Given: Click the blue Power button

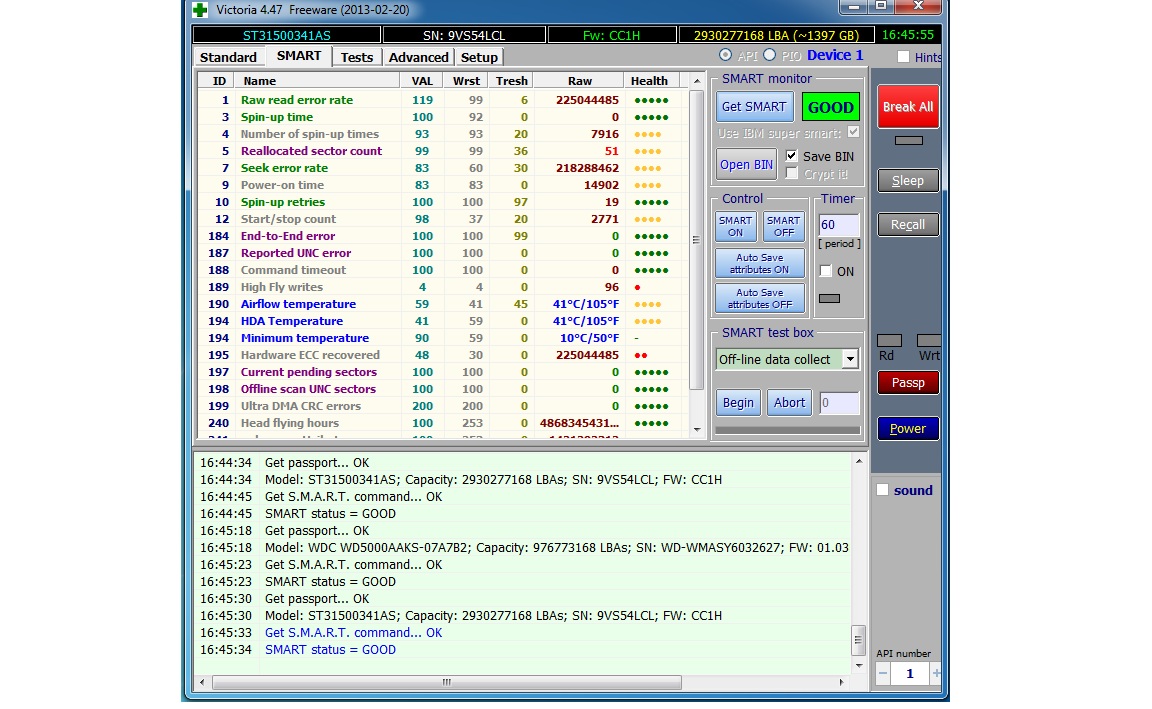Looking at the screenshot, I should coord(908,428).
